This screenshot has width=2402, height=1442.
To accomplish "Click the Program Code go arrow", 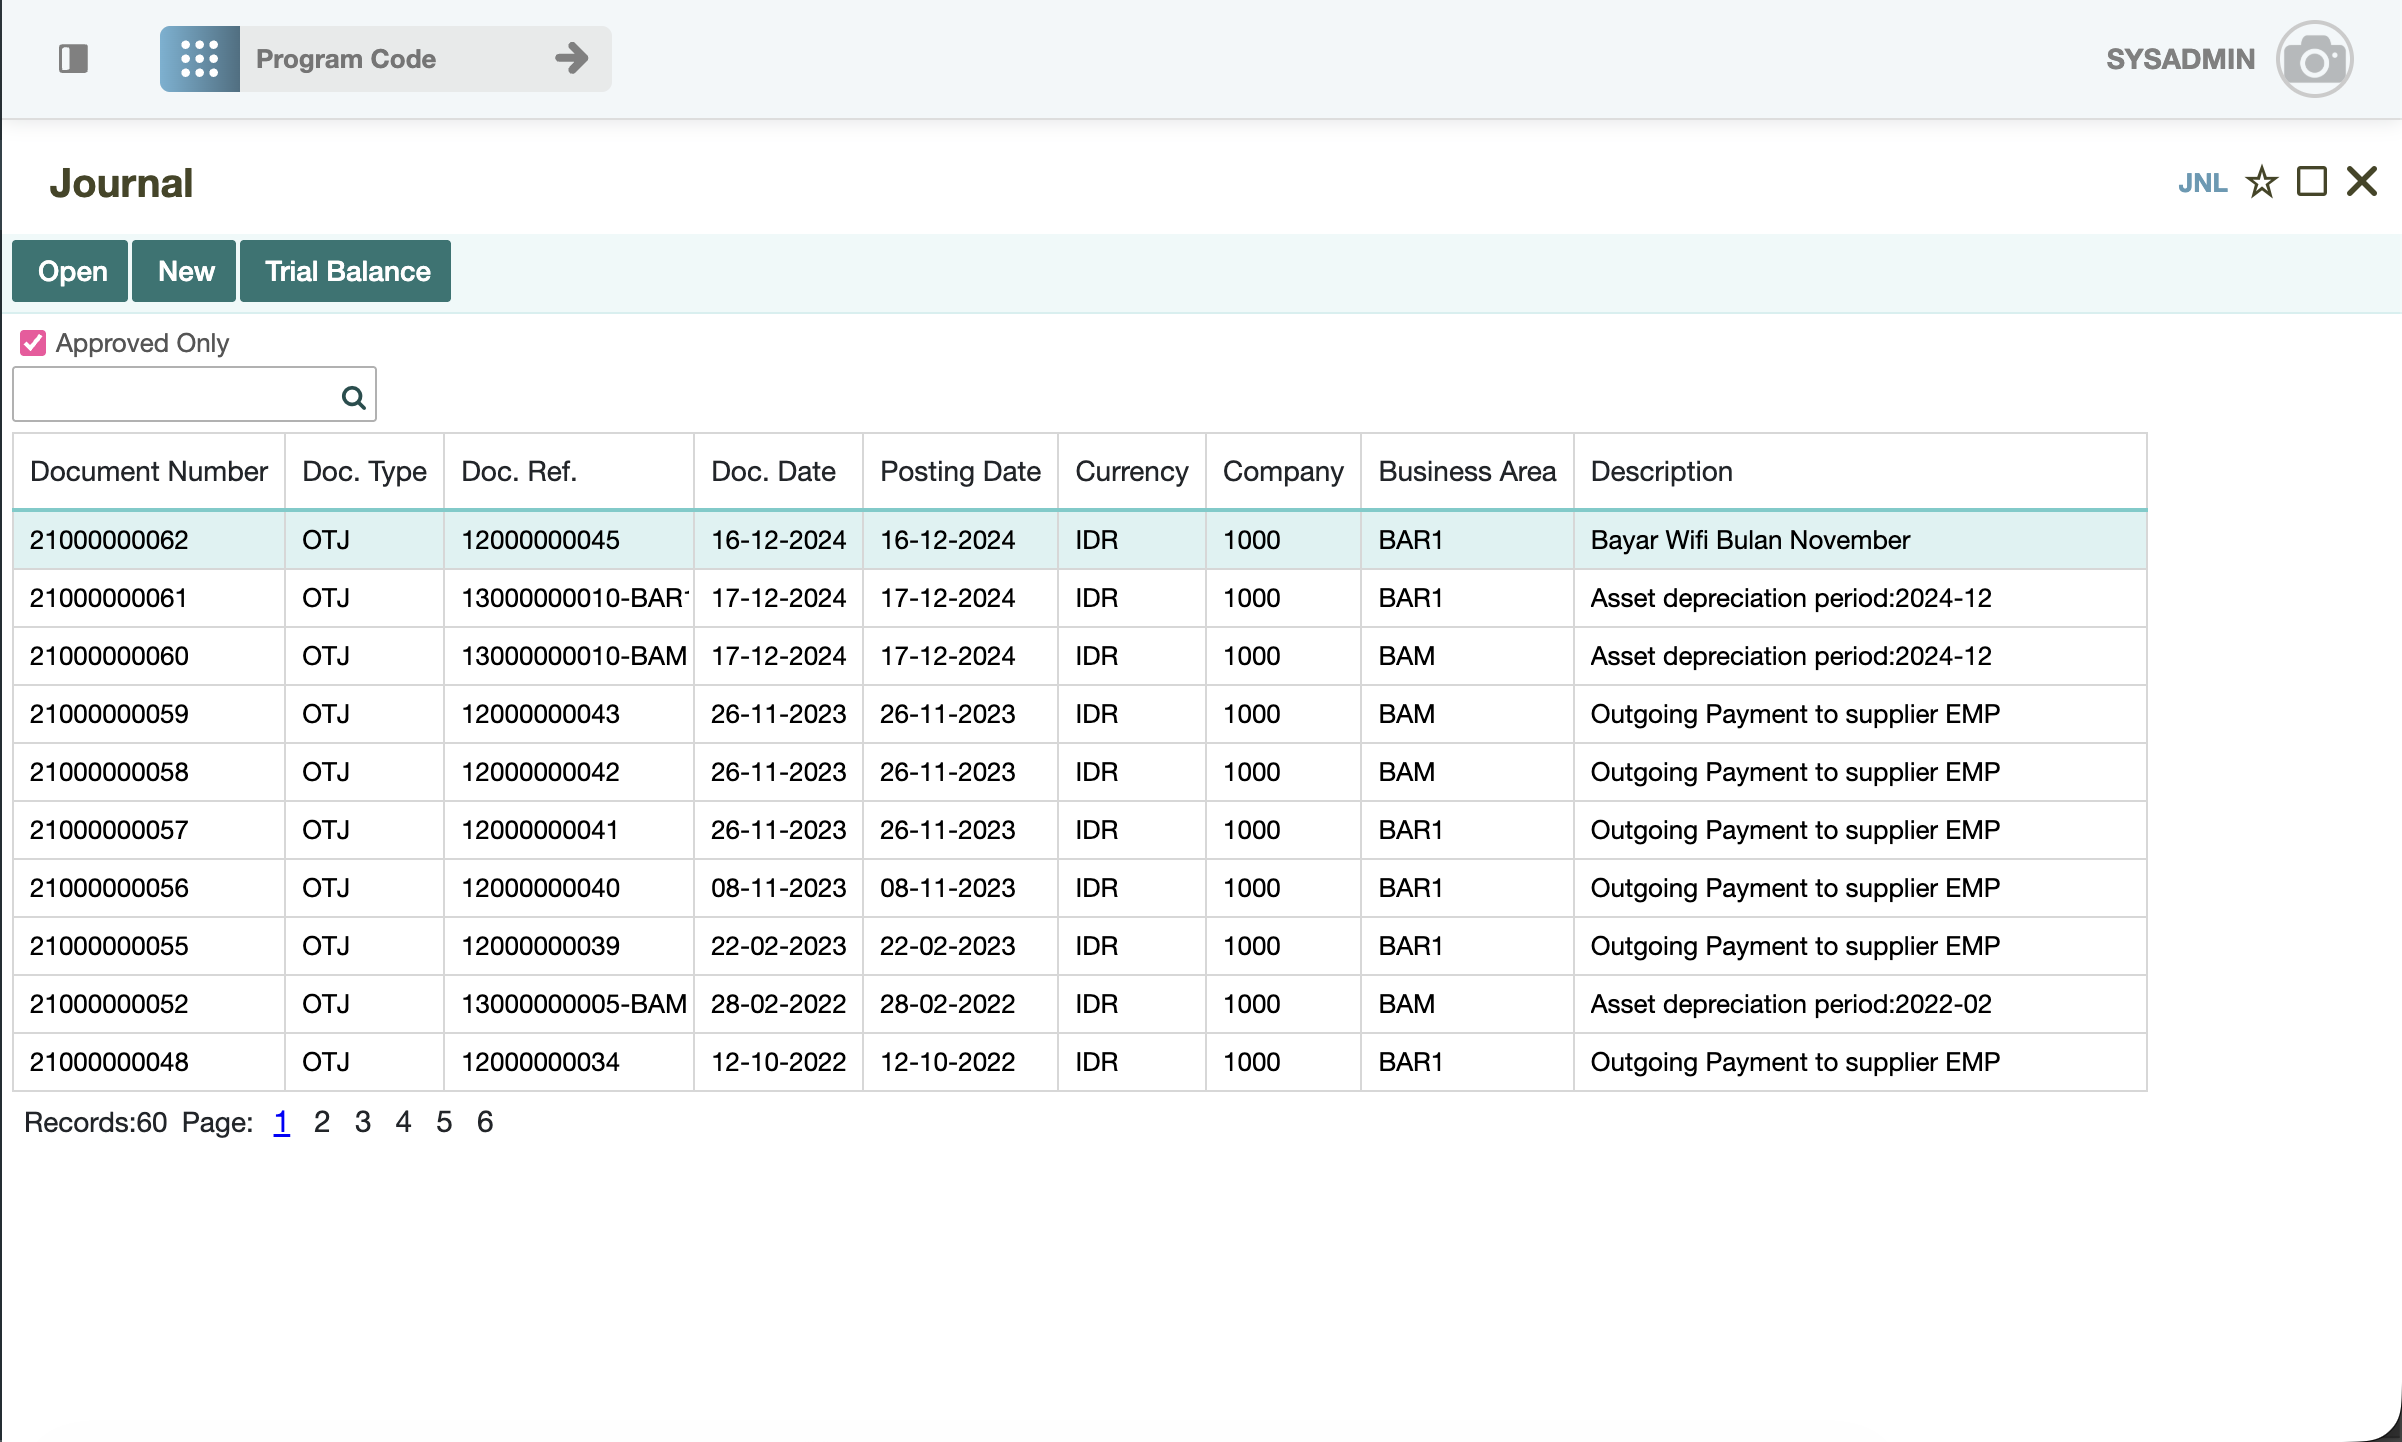I will [x=571, y=58].
